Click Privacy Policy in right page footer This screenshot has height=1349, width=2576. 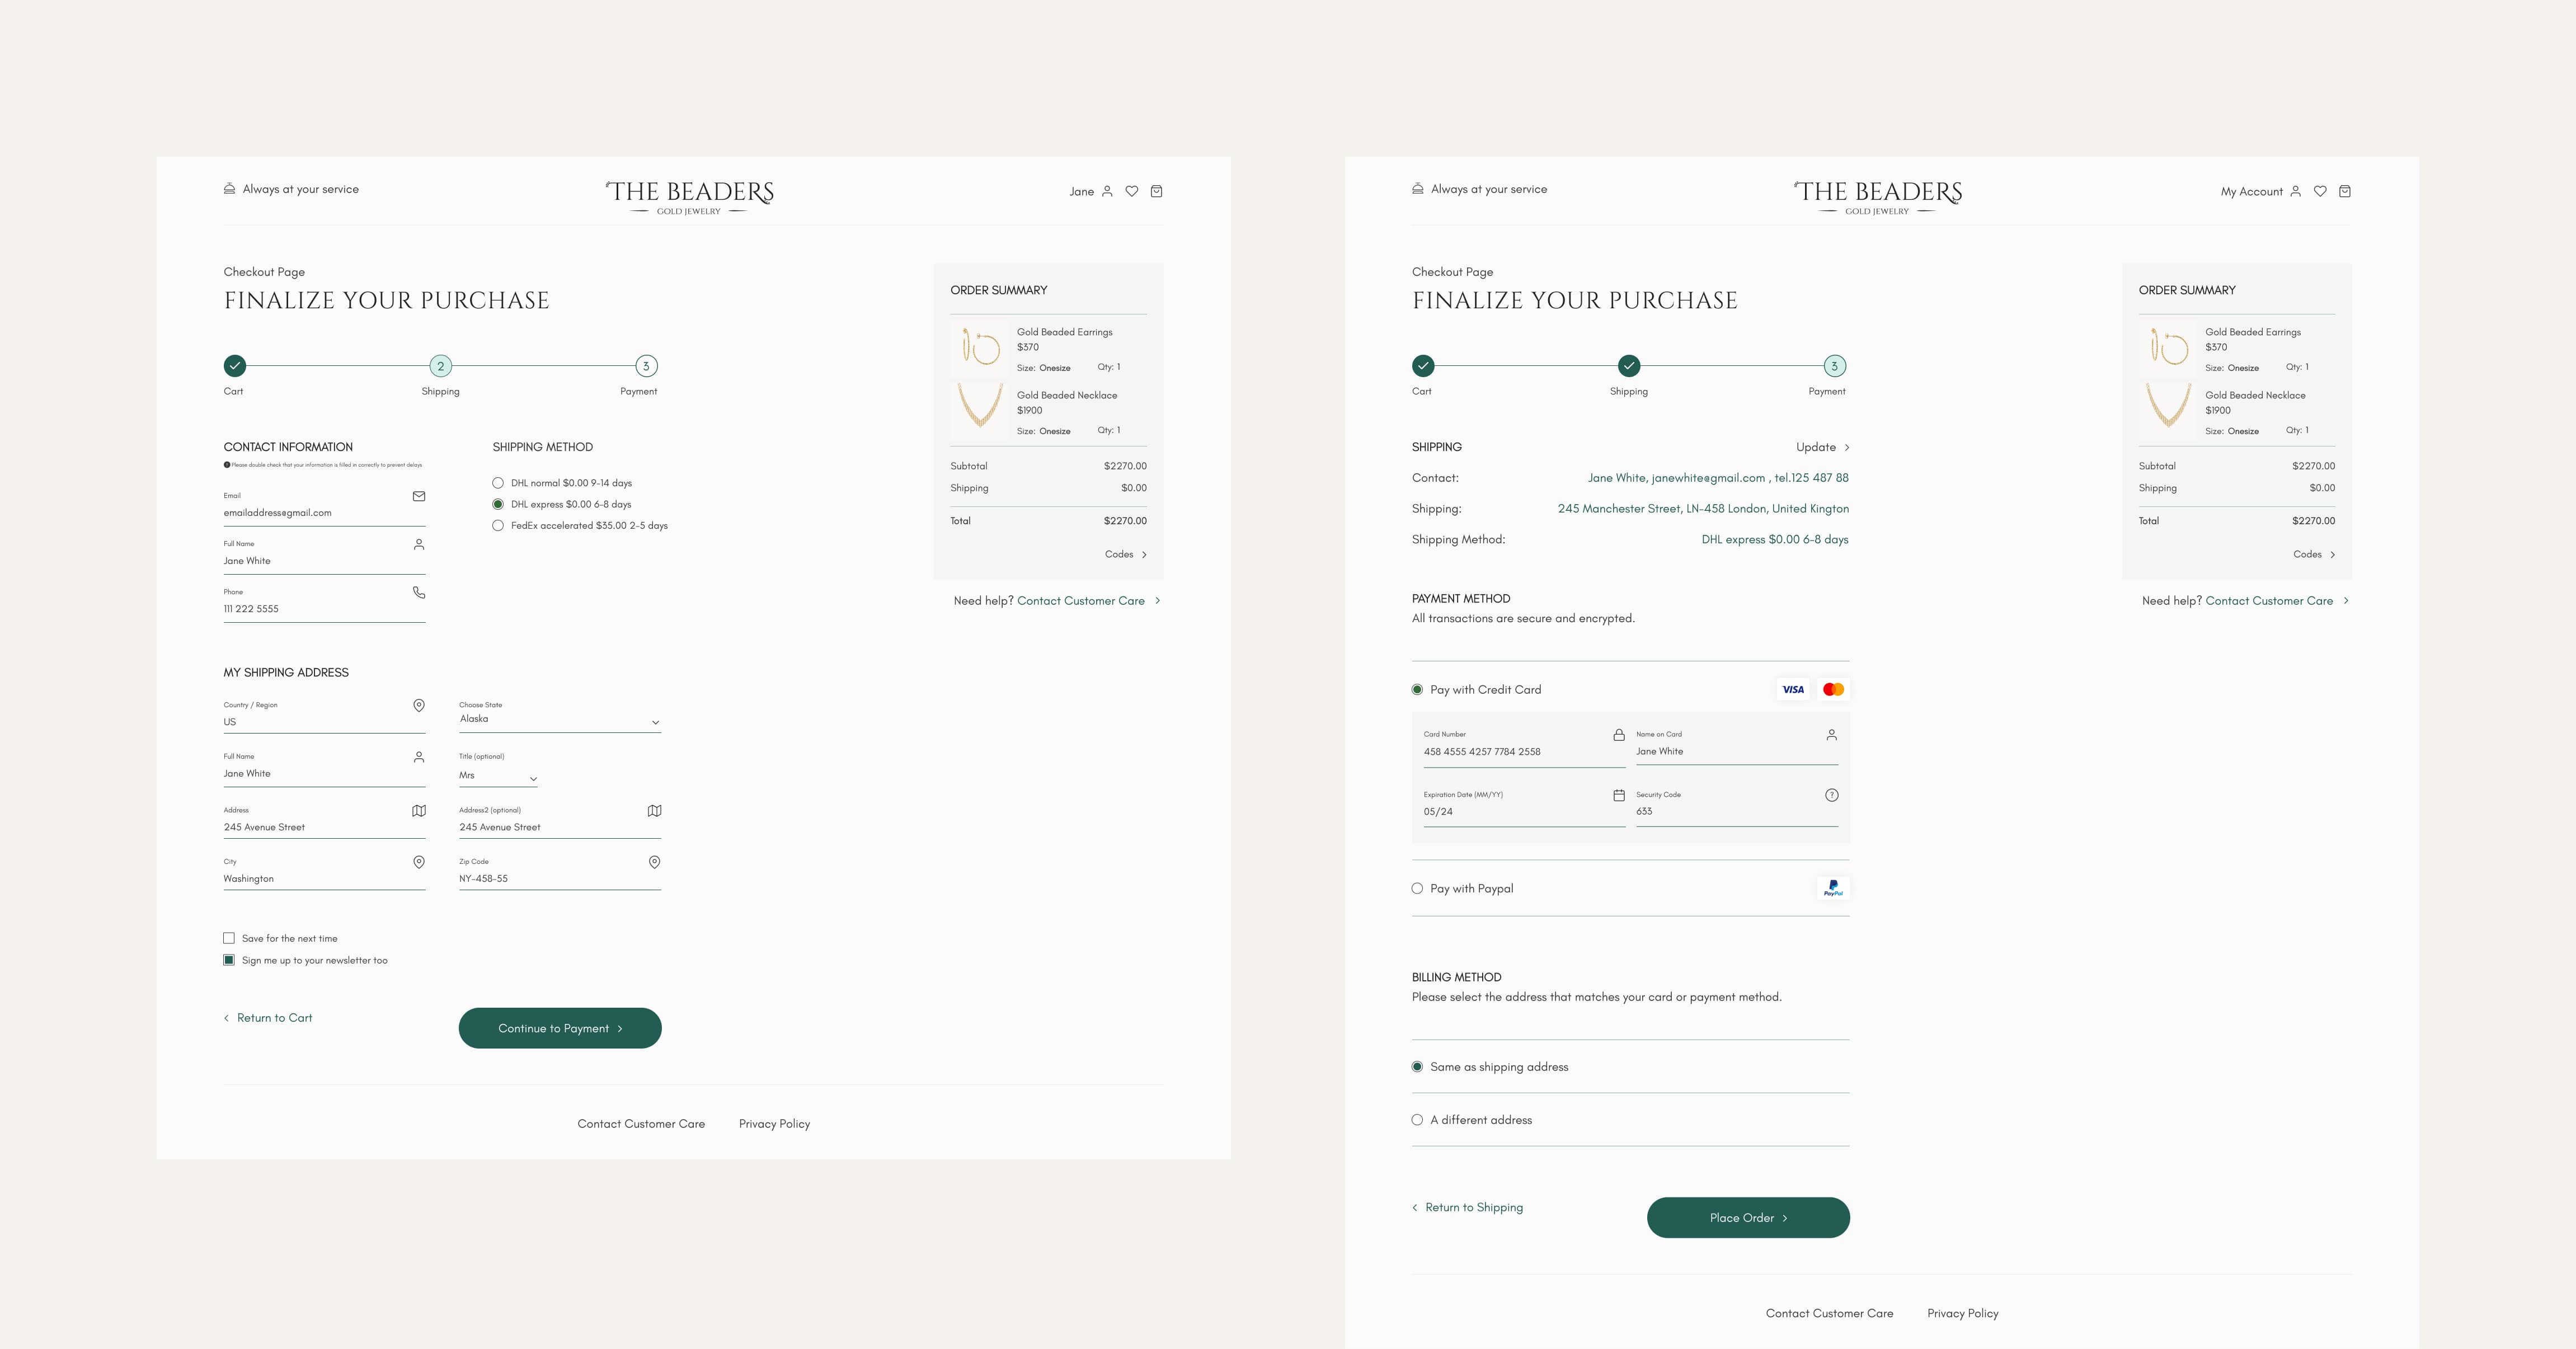tap(1962, 1313)
